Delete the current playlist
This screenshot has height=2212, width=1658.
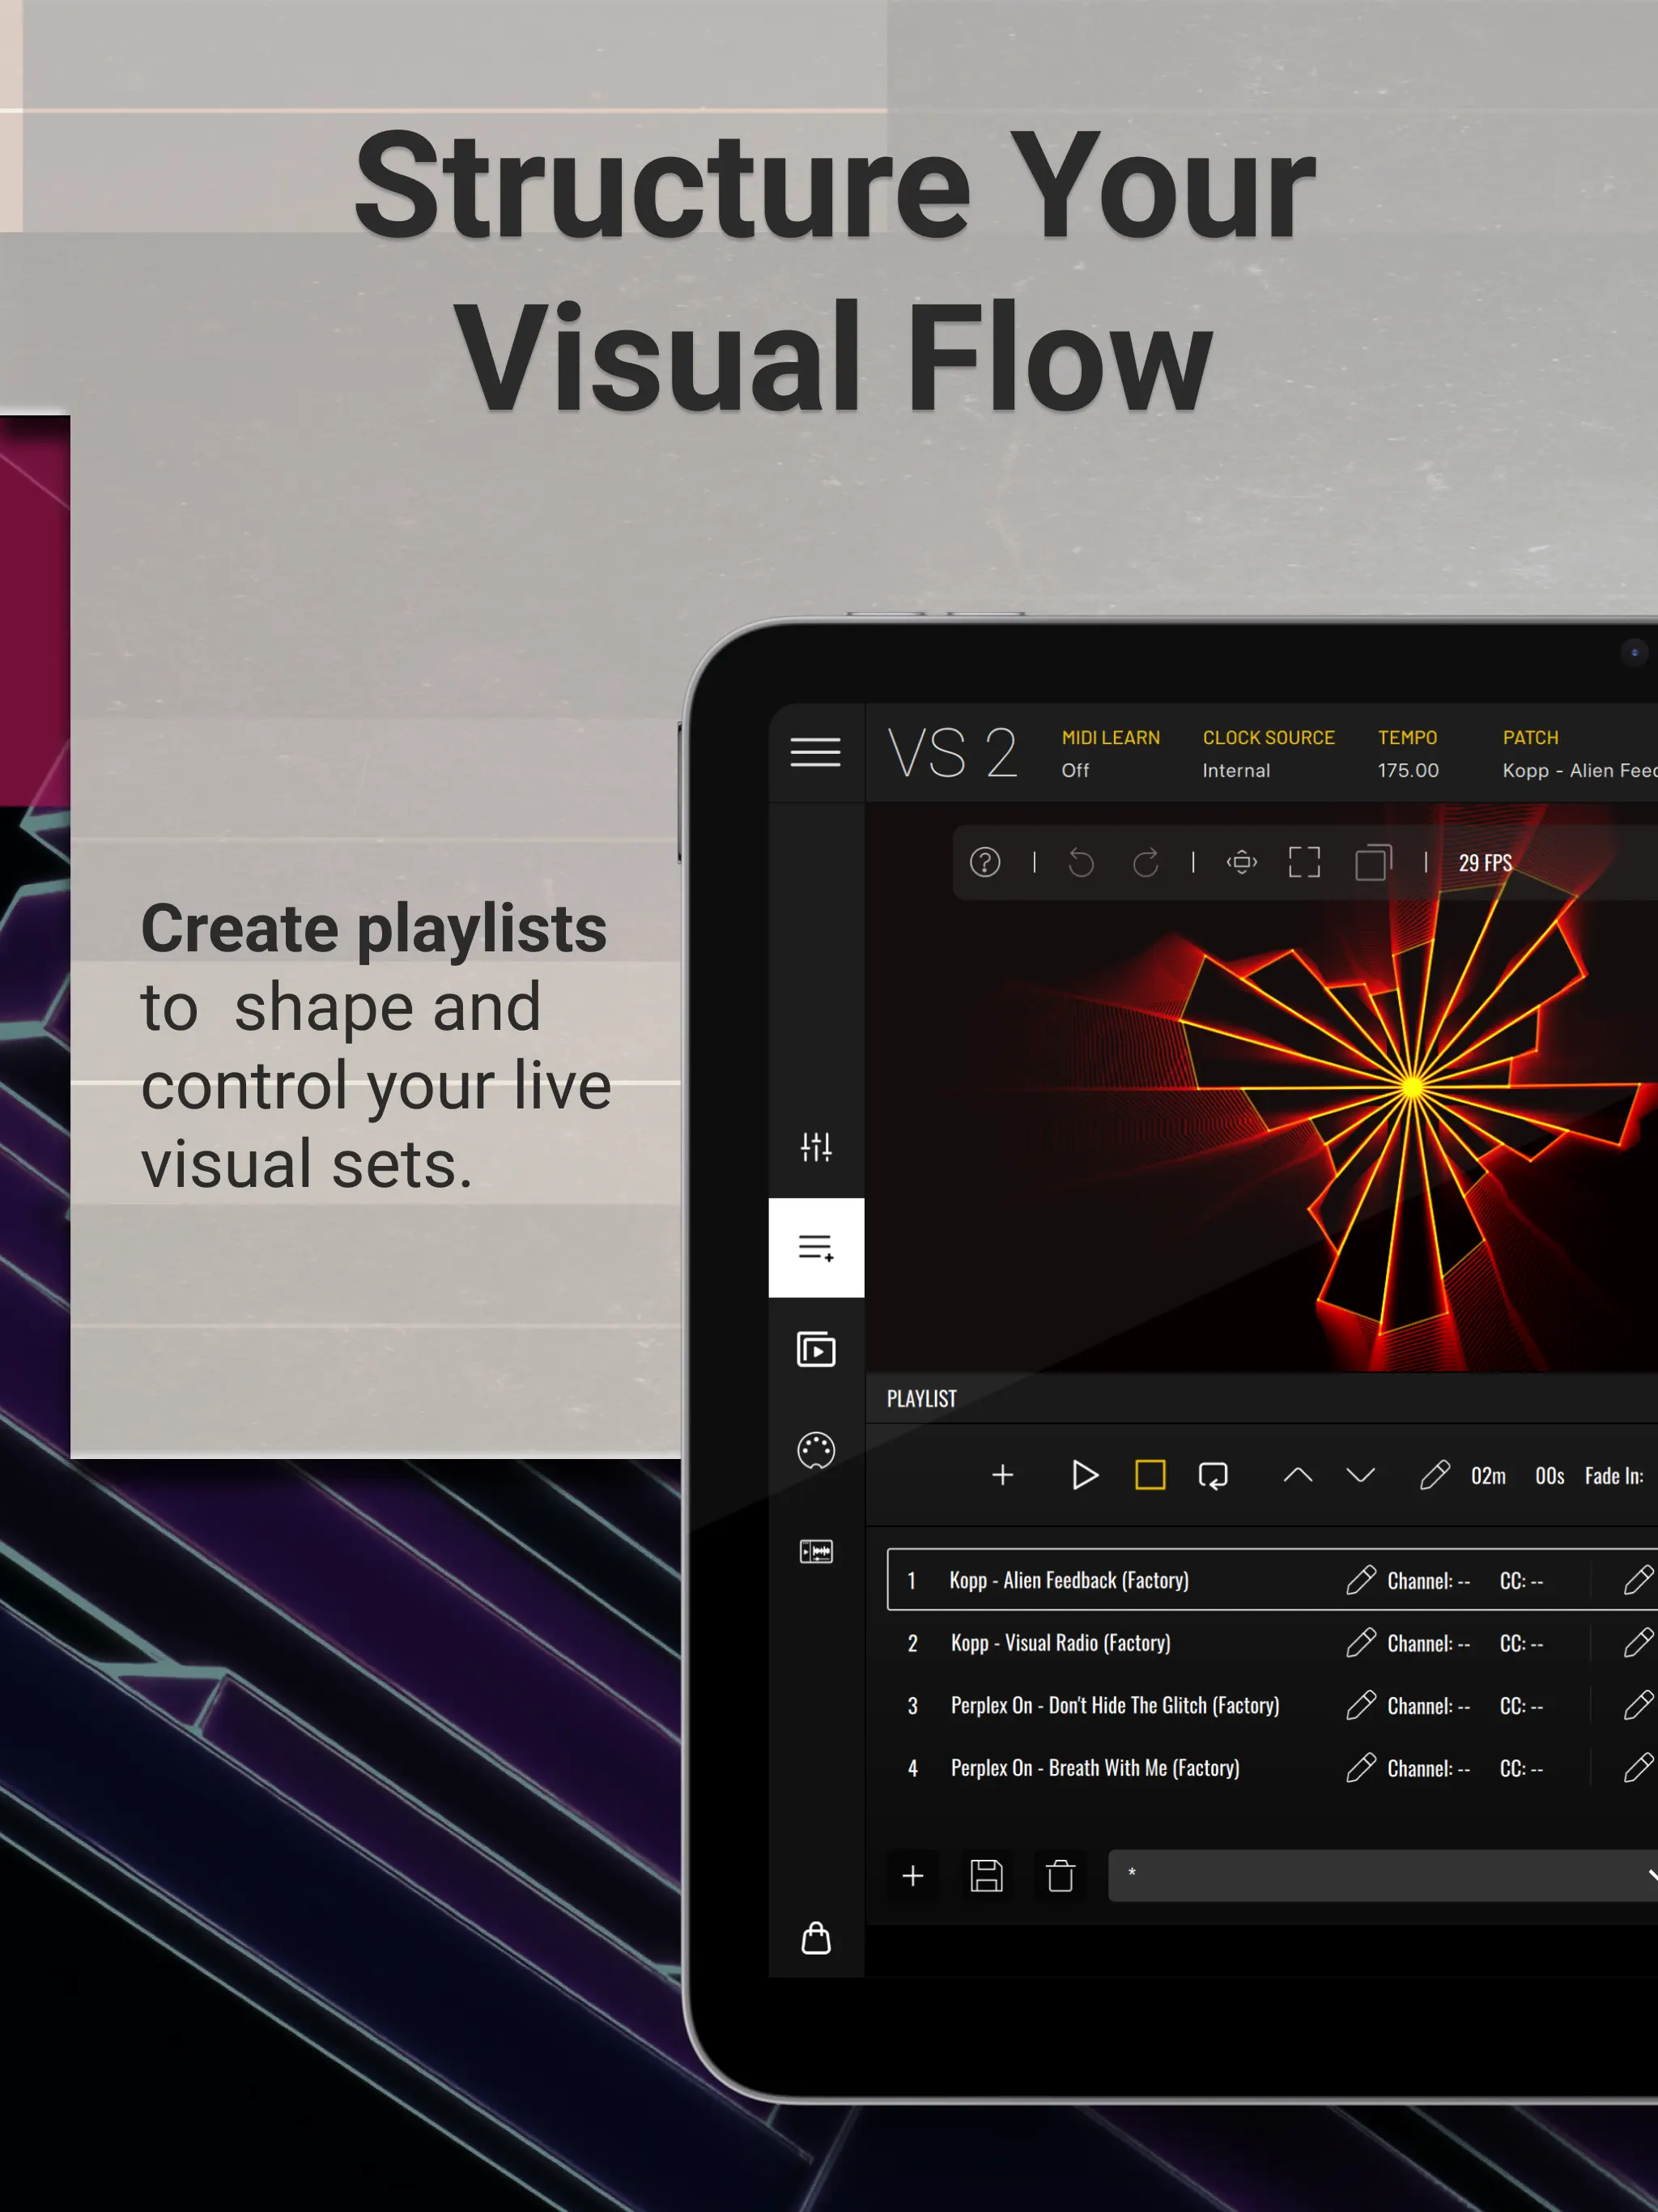coord(1061,1876)
